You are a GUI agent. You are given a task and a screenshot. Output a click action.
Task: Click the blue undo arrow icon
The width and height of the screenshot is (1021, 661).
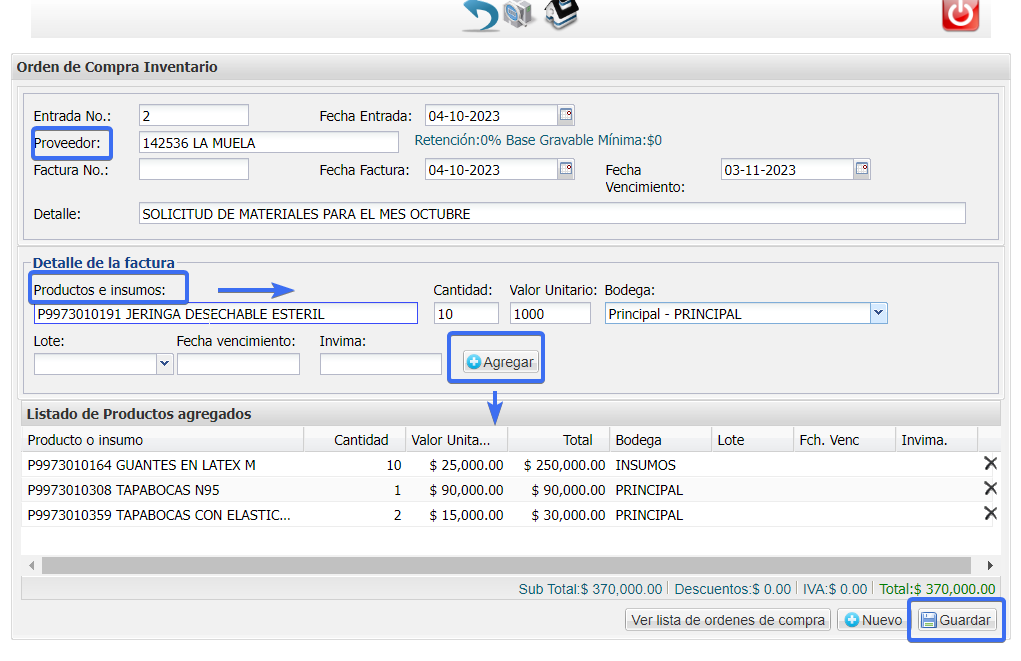pos(481,16)
